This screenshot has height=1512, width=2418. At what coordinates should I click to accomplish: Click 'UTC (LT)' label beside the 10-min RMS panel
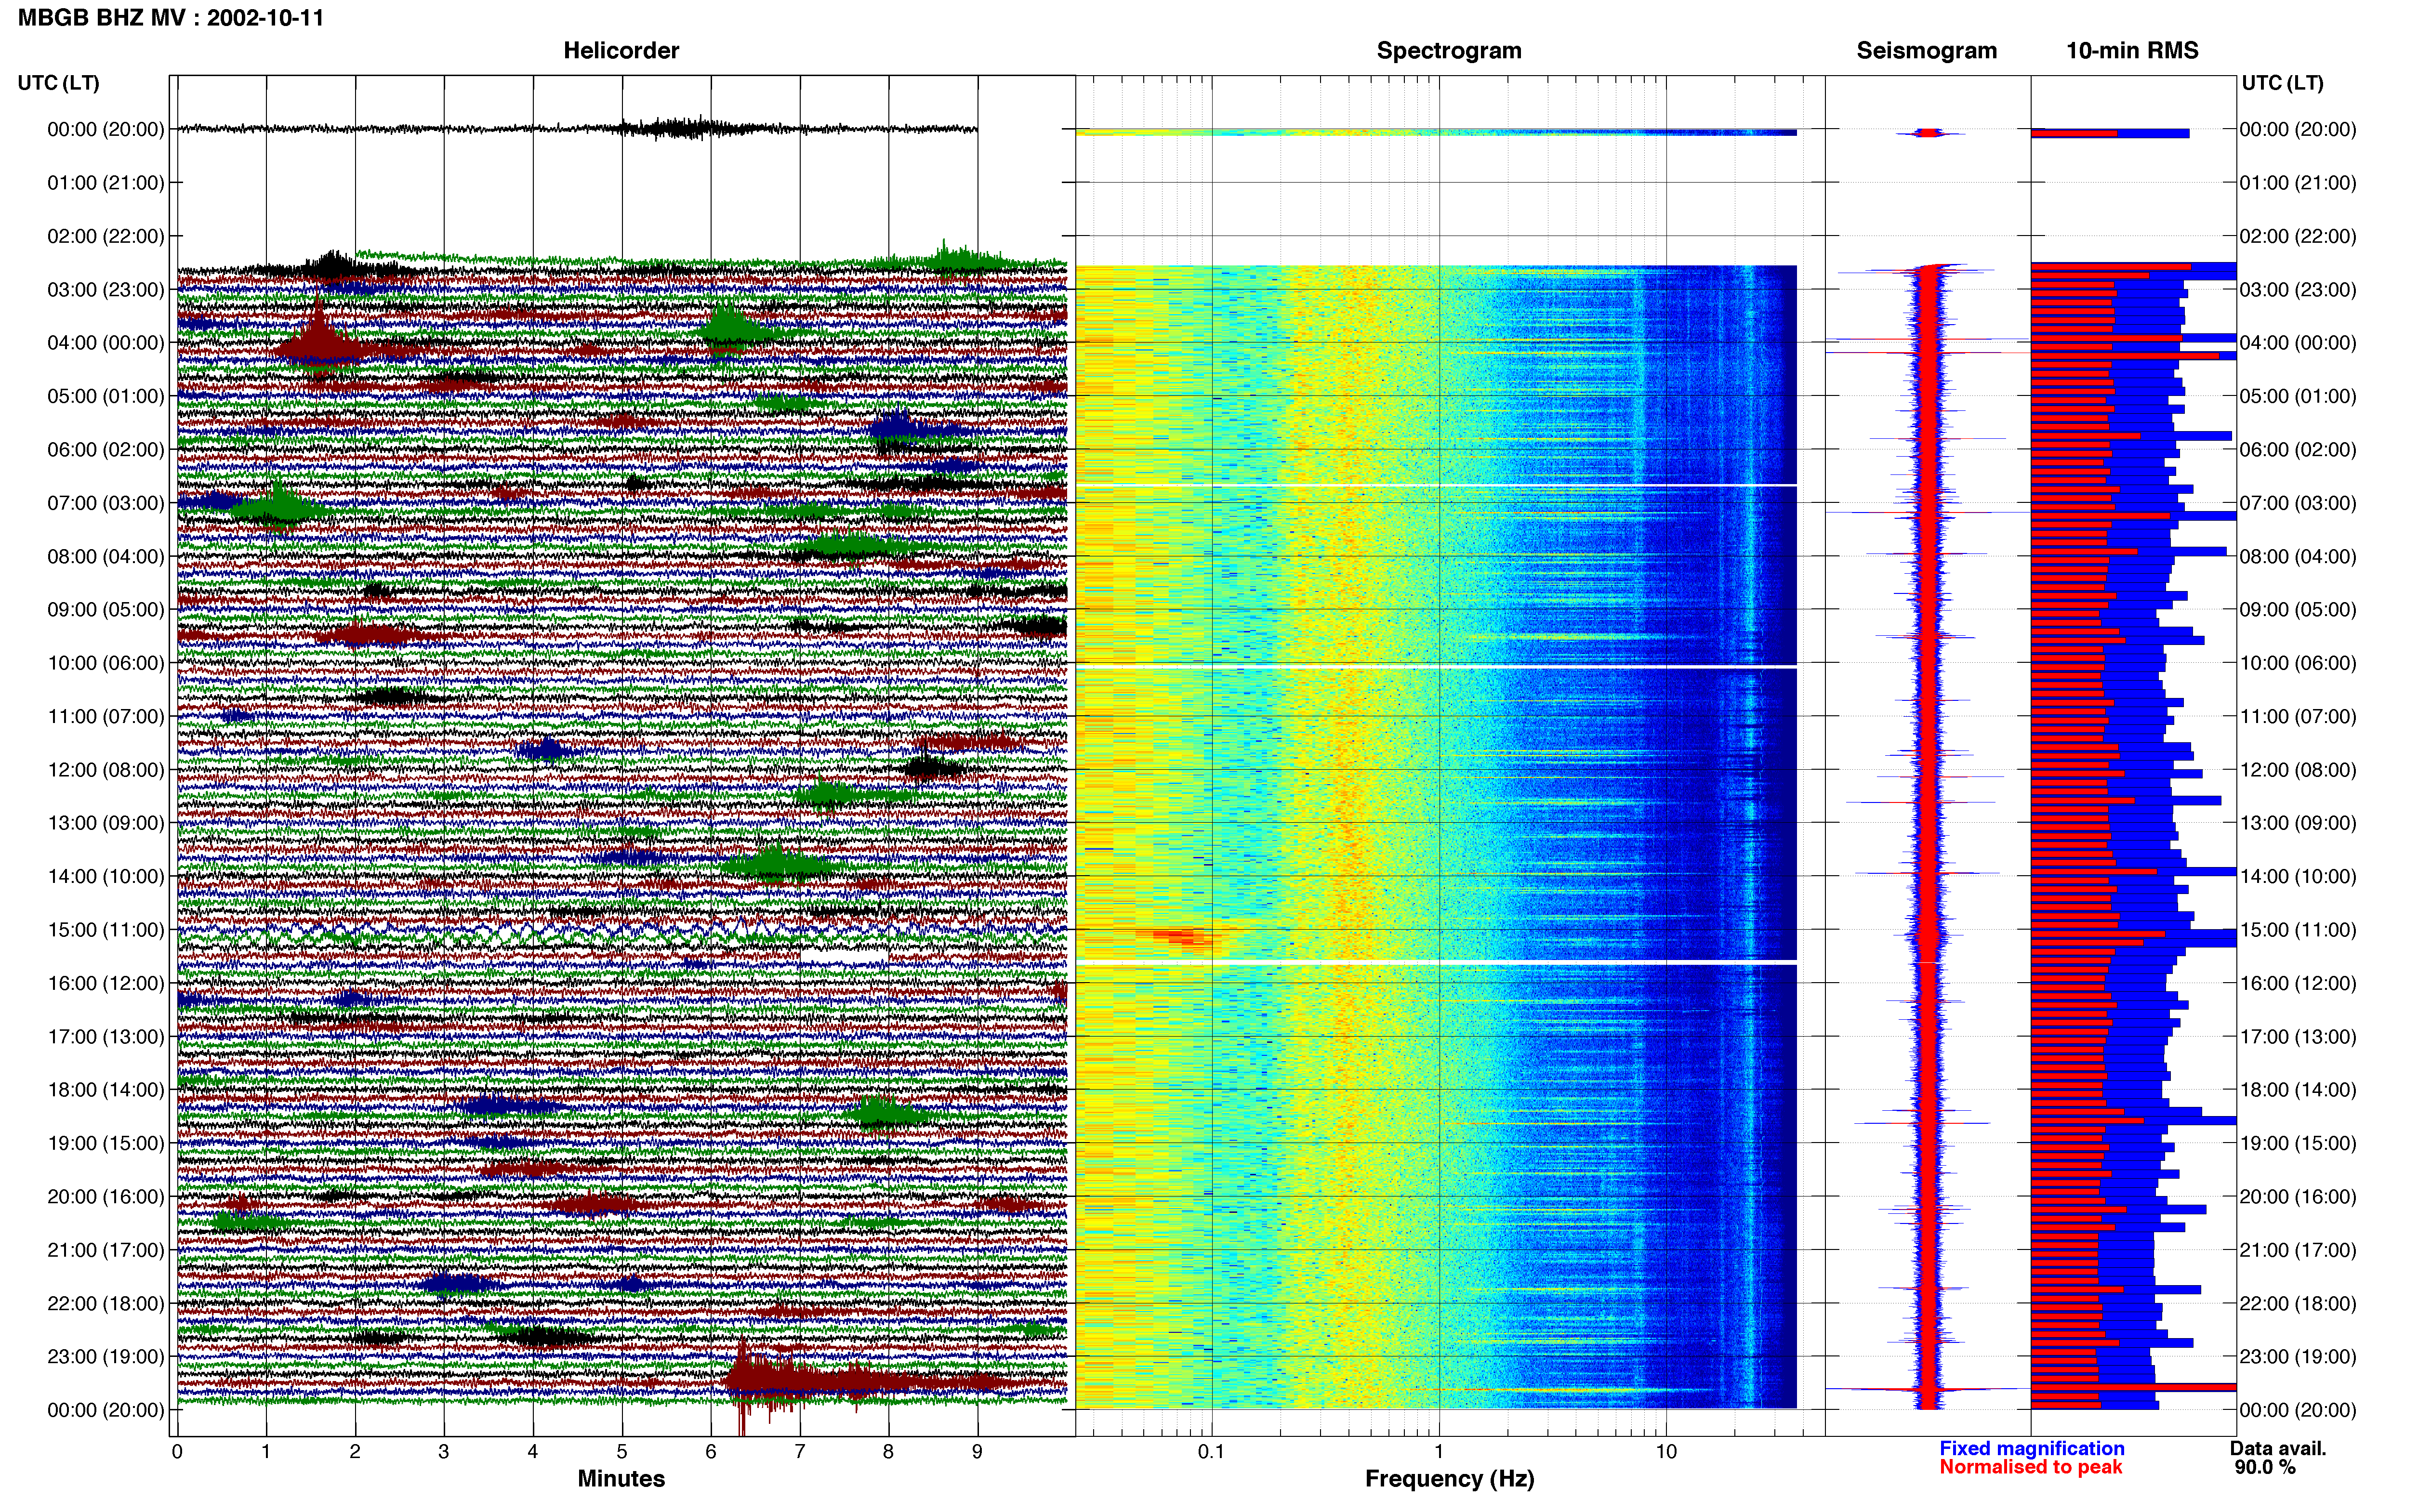(2282, 83)
